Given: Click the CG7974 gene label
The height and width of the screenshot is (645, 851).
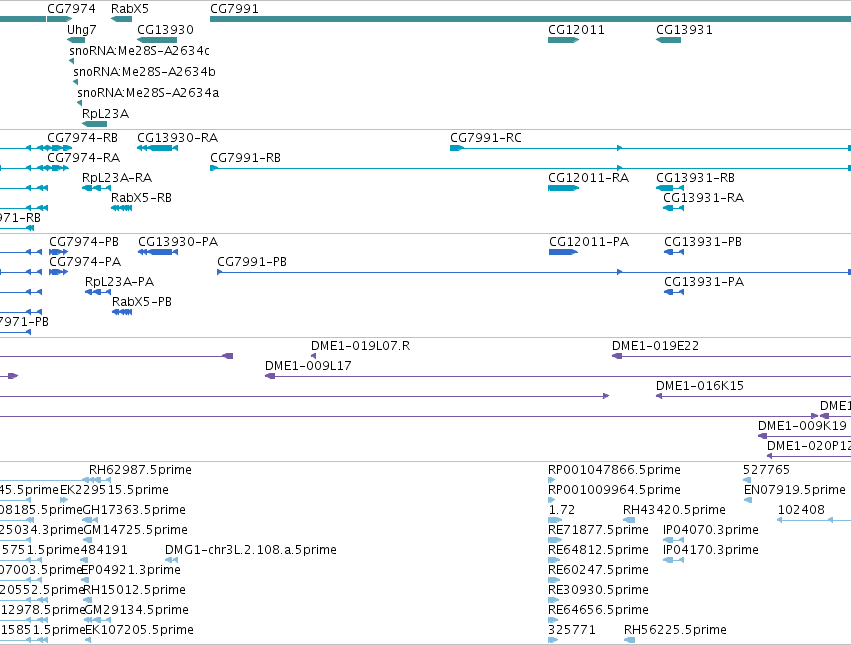Looking at the screenshot, I should tap(71, 9).
